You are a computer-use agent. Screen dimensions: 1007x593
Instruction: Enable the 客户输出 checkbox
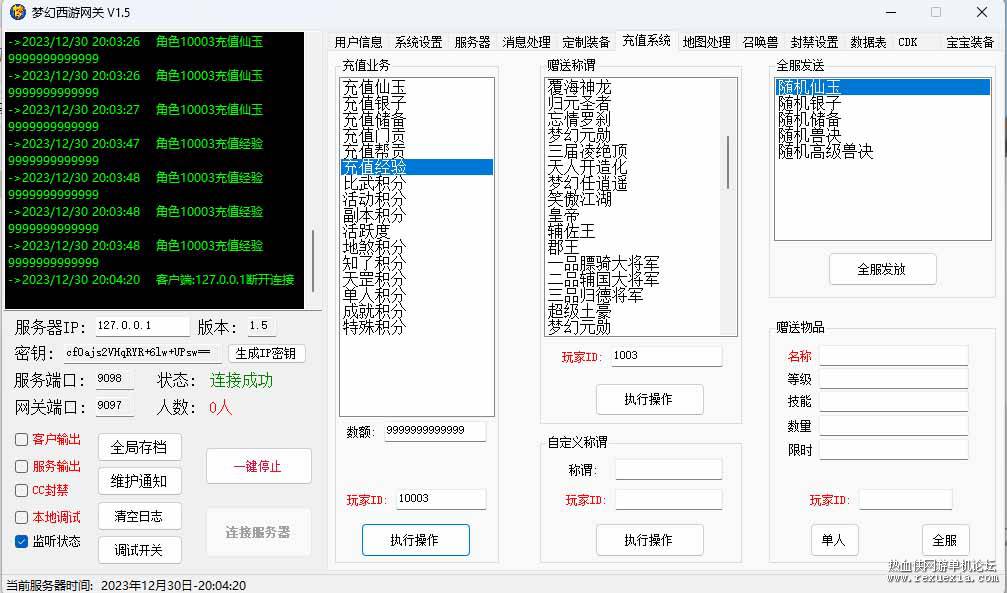point(21,439)
